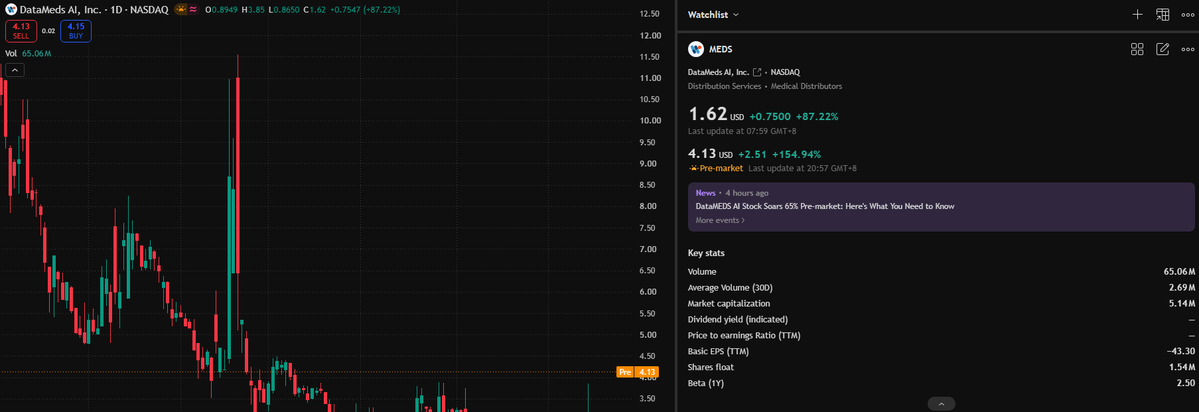Click the H3.85 high value in header
Viewport: 1199px width, 412px height.
click(254, 10)
